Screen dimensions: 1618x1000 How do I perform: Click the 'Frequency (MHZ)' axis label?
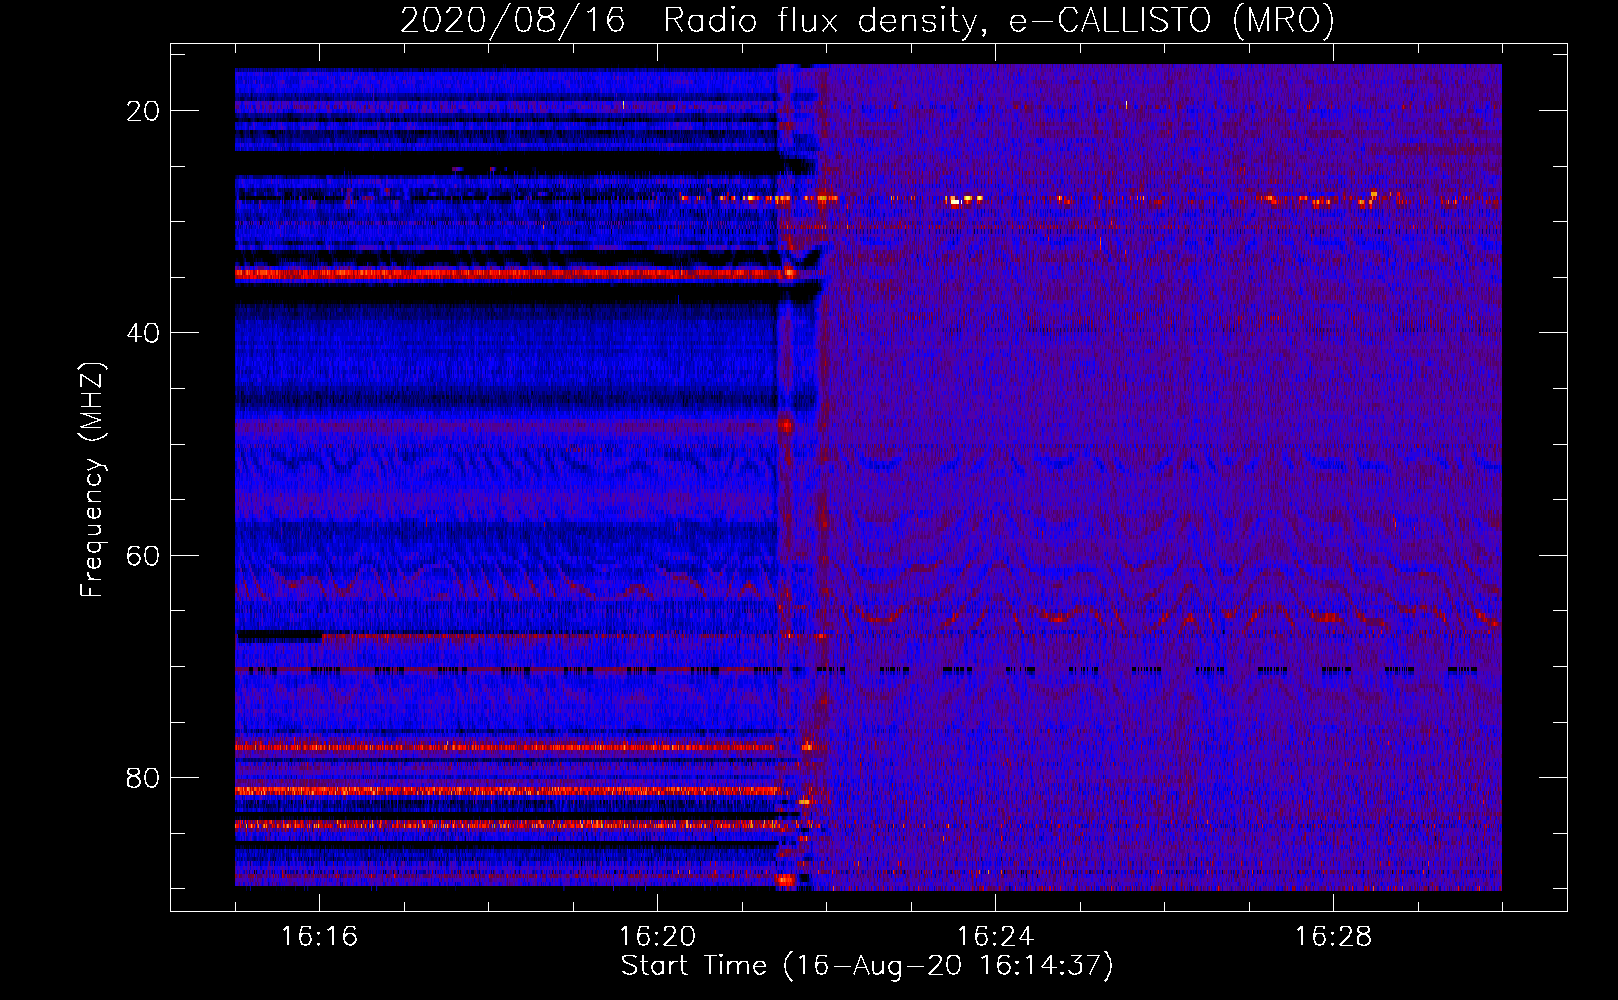tap(92, 480)
